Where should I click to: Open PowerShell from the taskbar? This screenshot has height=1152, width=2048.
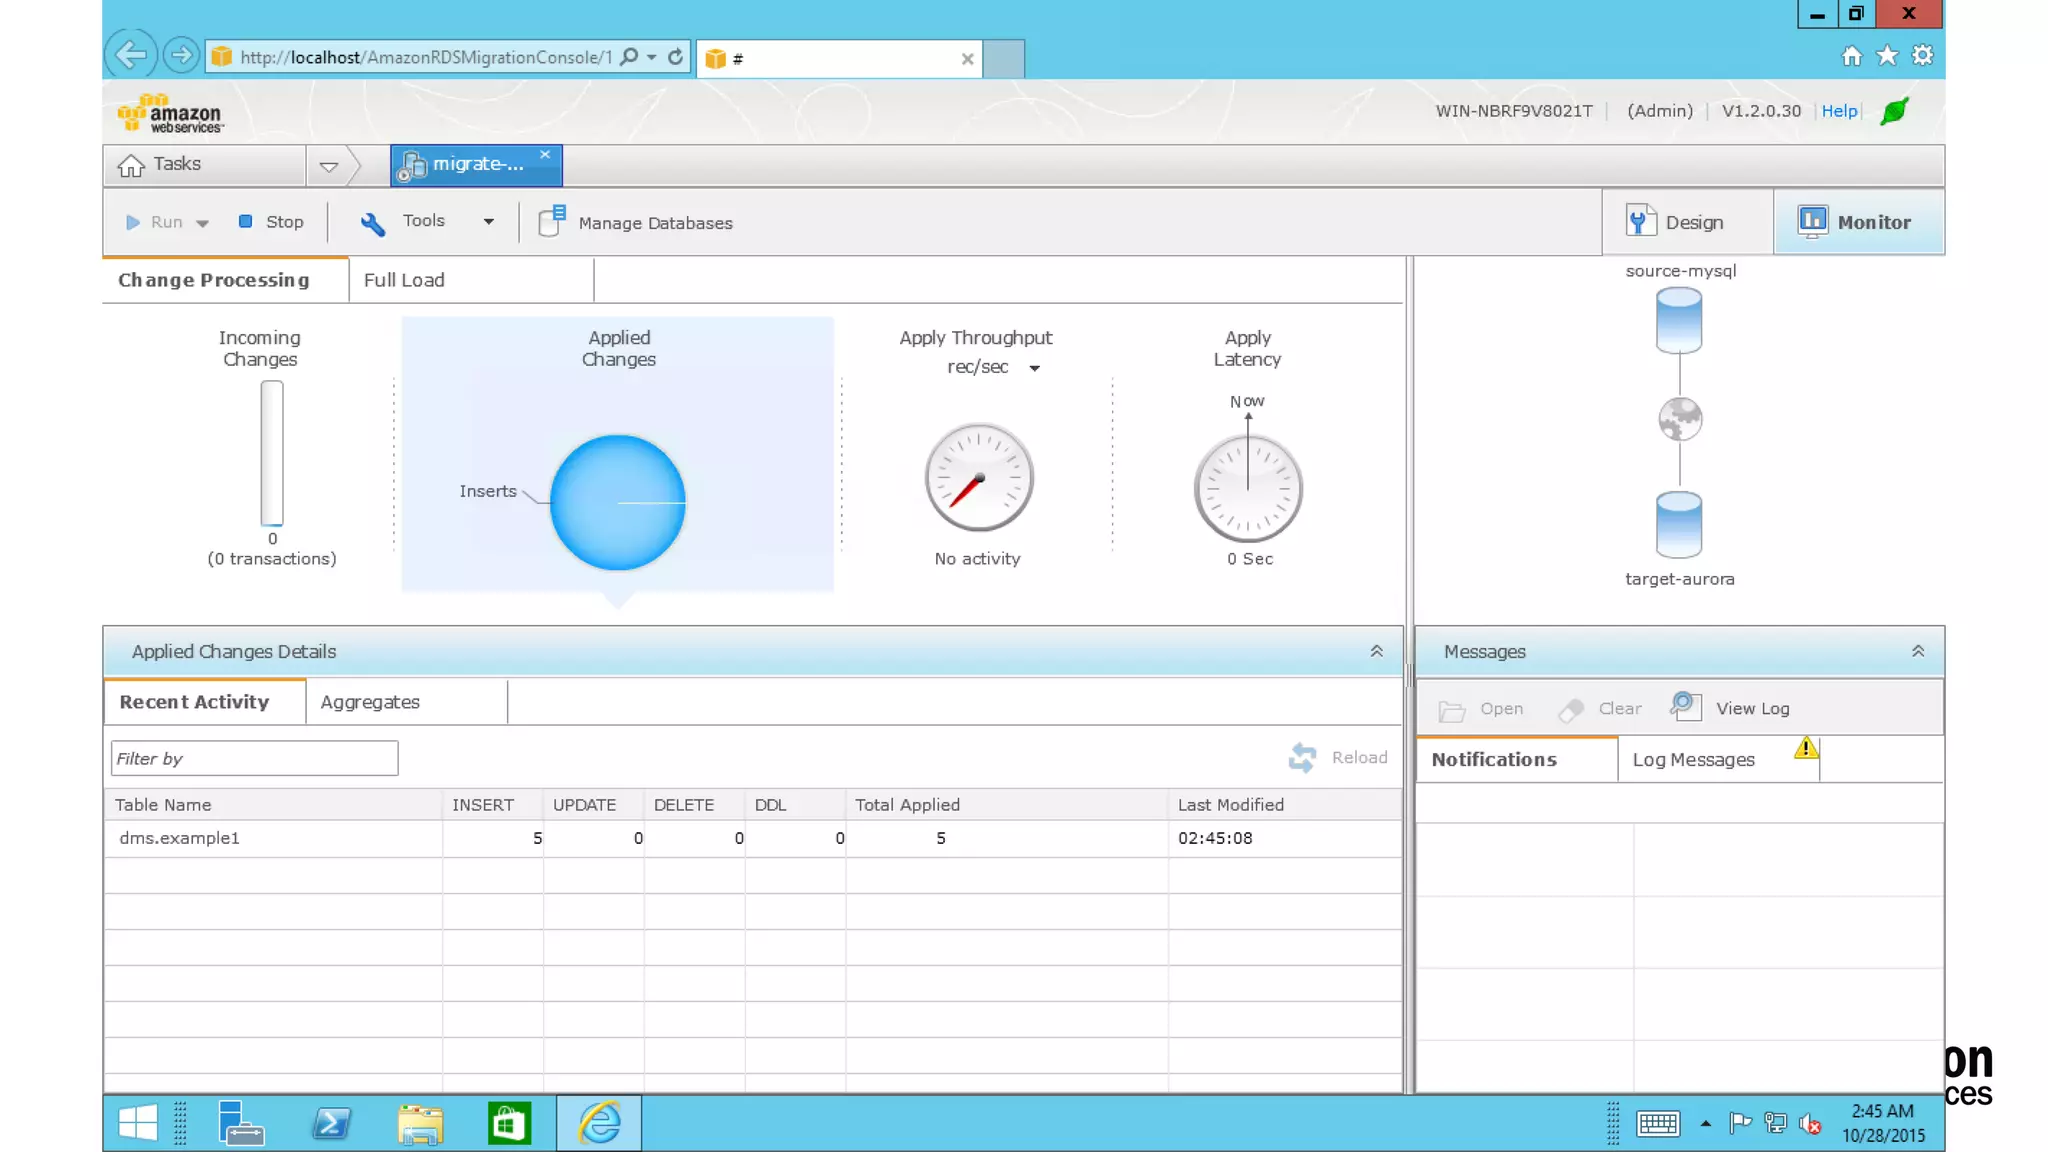tap(331, 1123)
